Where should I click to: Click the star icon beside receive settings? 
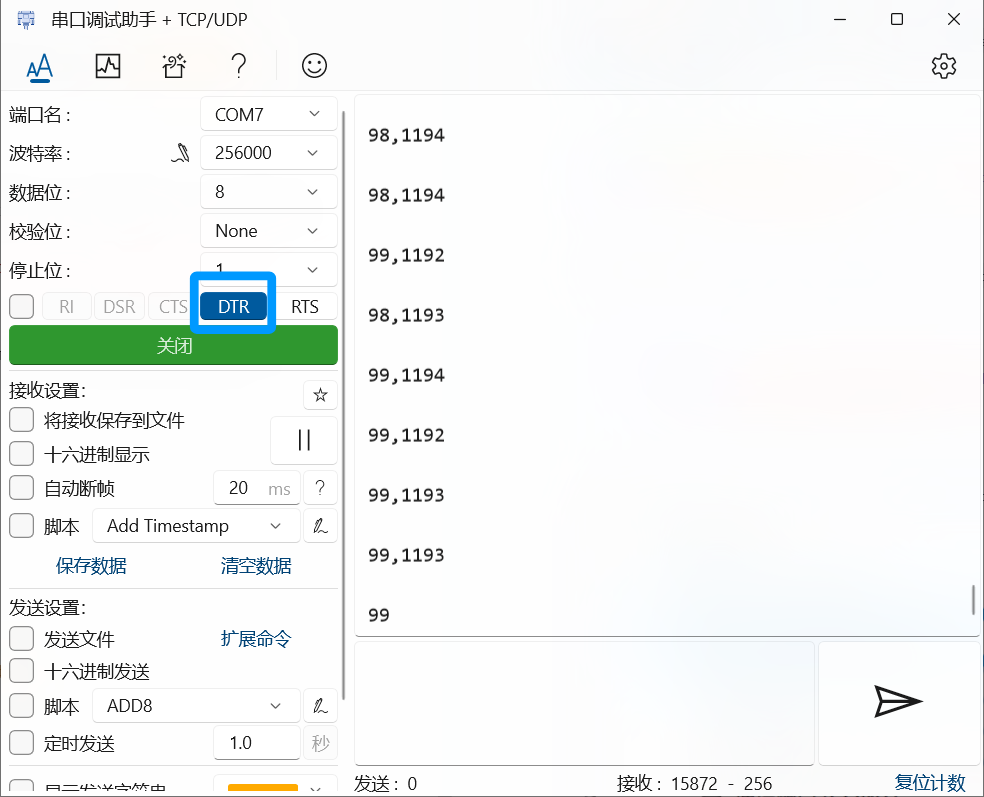[x=320, y=395]
